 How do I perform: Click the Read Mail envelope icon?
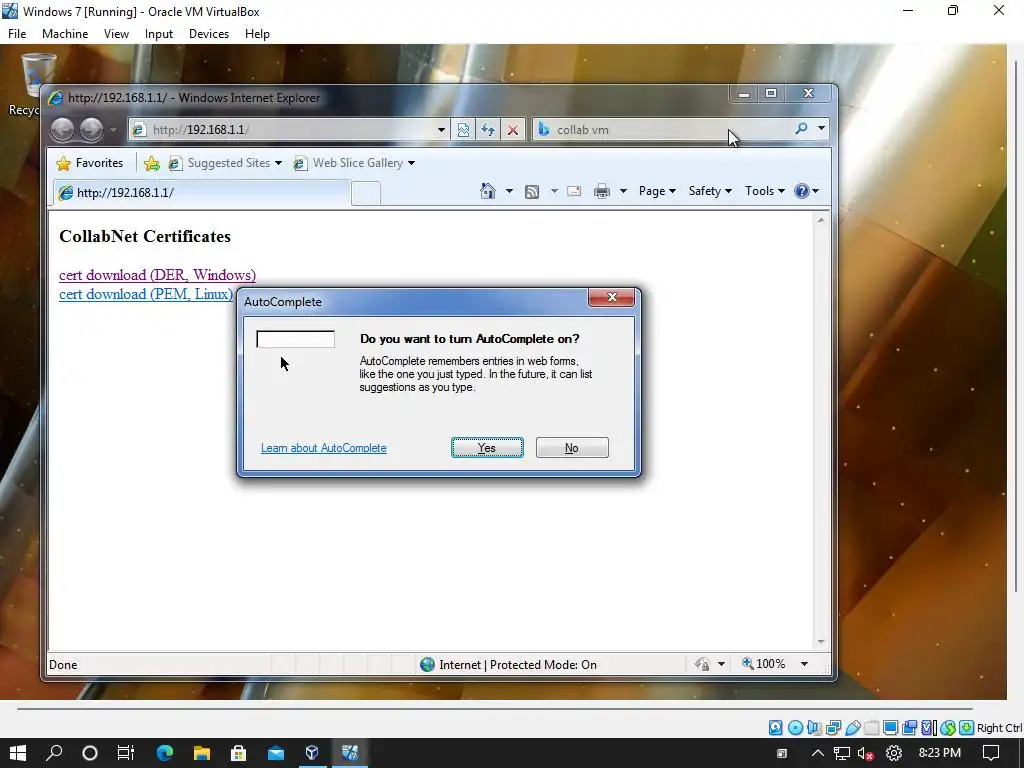[x=574, y=191]
